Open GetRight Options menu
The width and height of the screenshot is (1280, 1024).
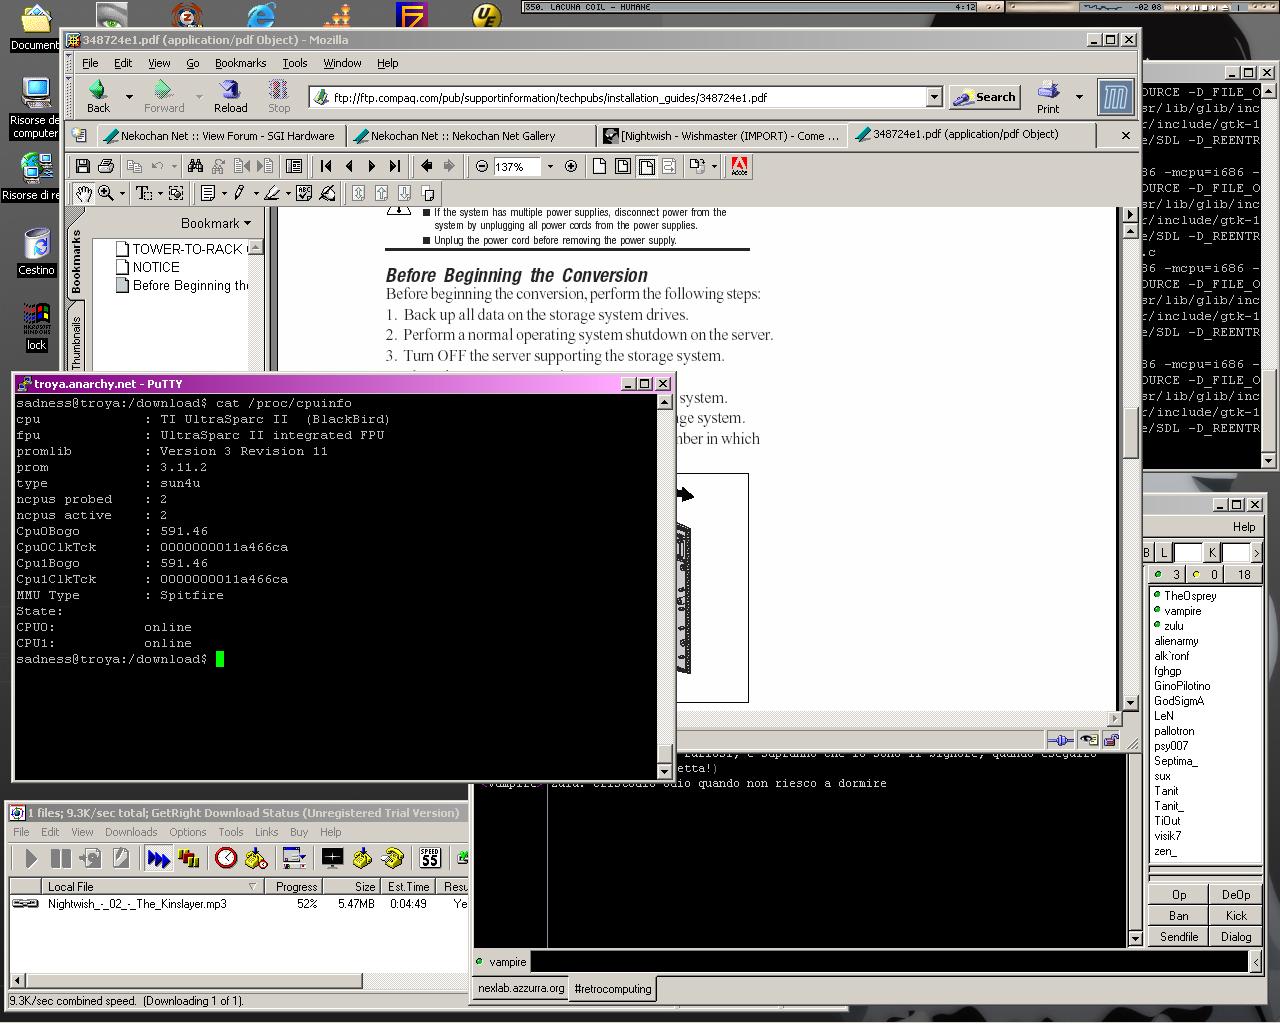[187, 832]
